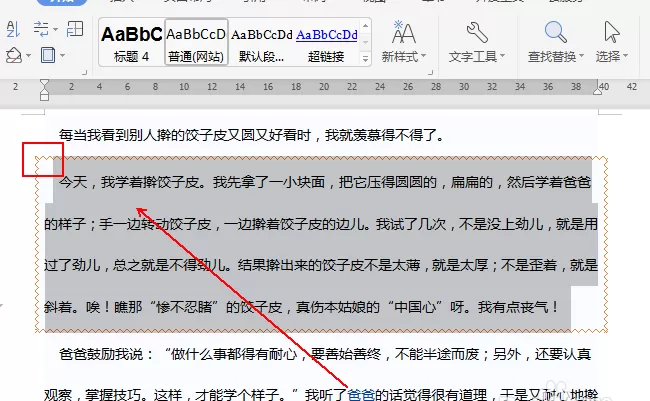
Task: Click the table grid icon in paragraph group
Action: click(75, 29)
